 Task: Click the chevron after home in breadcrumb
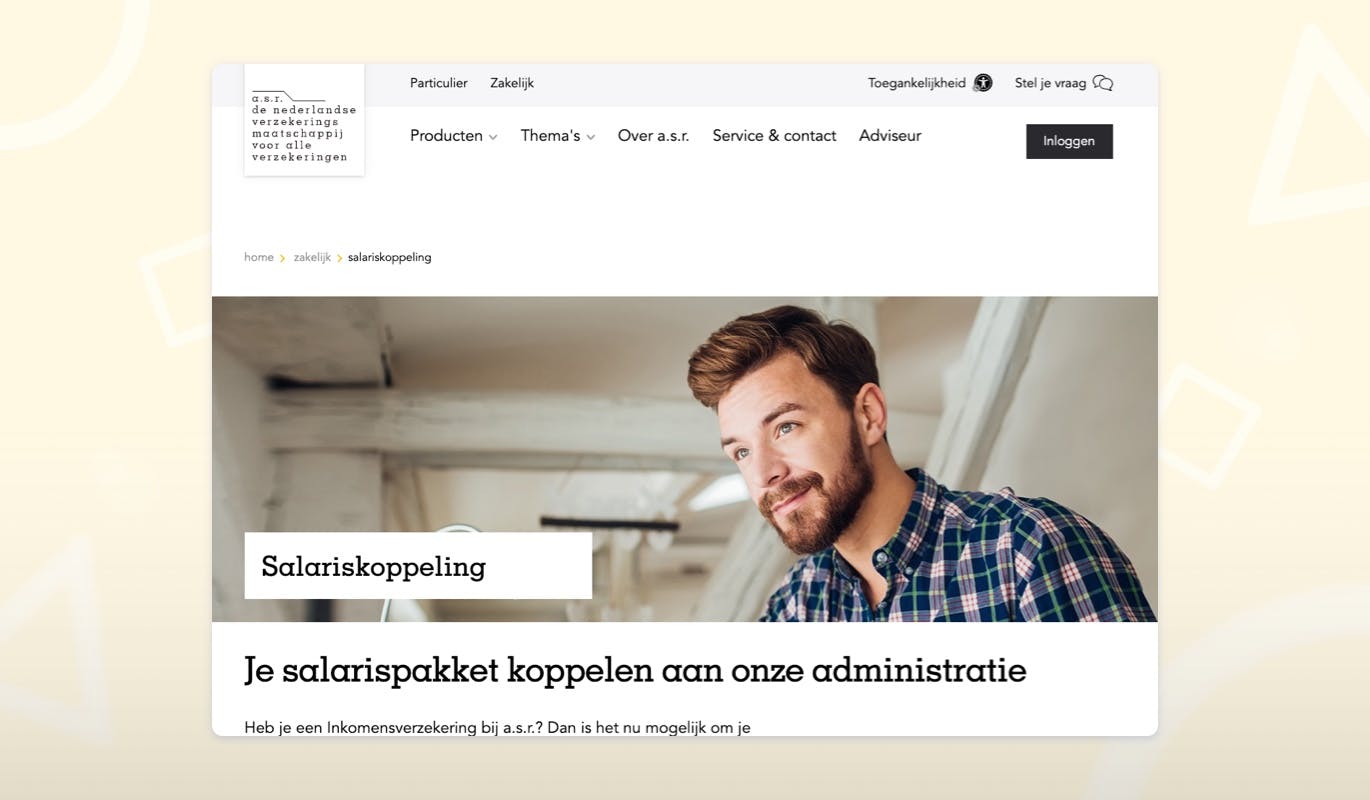283,258
